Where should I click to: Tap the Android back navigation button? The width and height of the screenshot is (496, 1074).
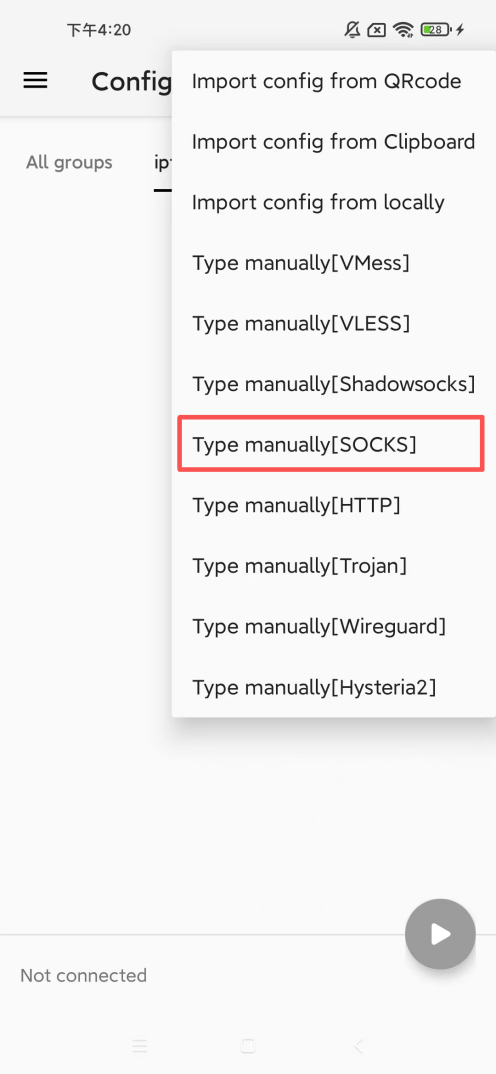pos(358,1045)
